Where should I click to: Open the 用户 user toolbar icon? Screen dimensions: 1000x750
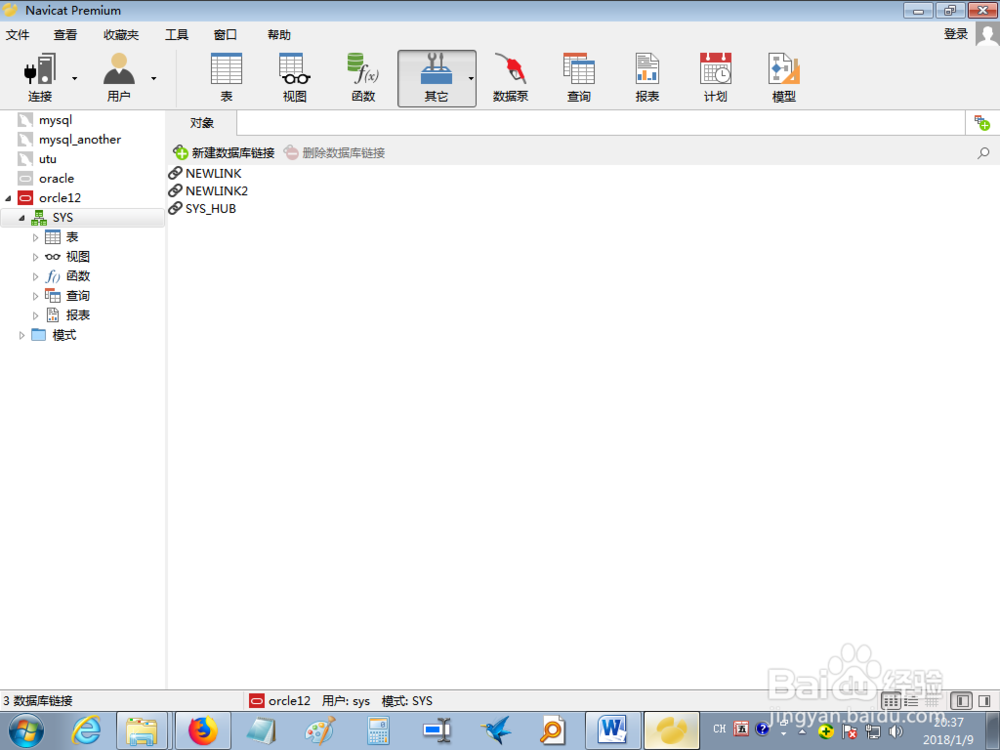[119, 78]
